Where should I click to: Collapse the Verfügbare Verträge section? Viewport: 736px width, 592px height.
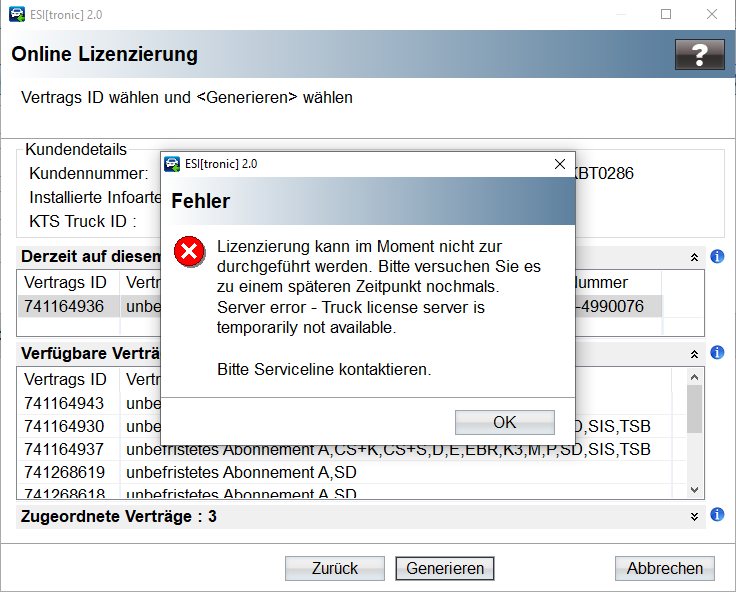click(695, 354)
